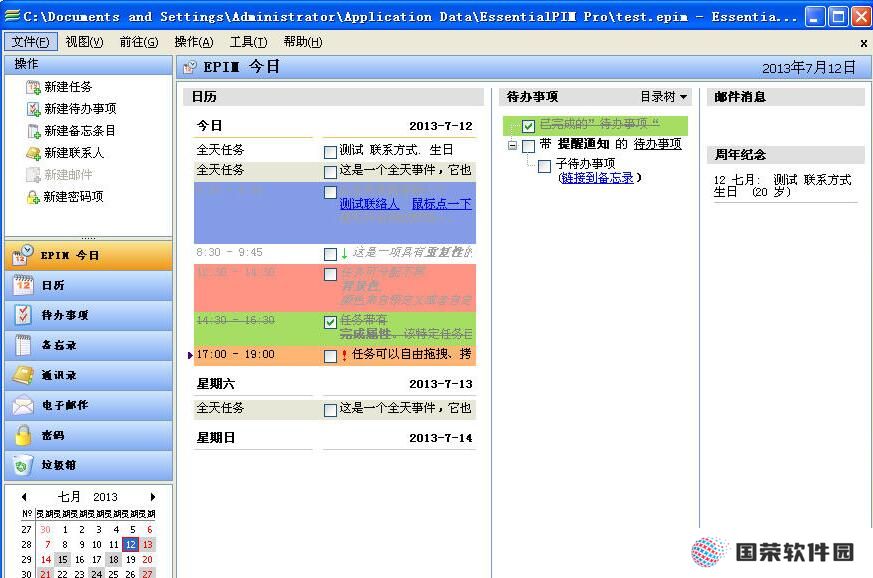Open 垃圾箱 recycle bin icon
This screenshot has width=873, height=578.
(x=22, y=465)
